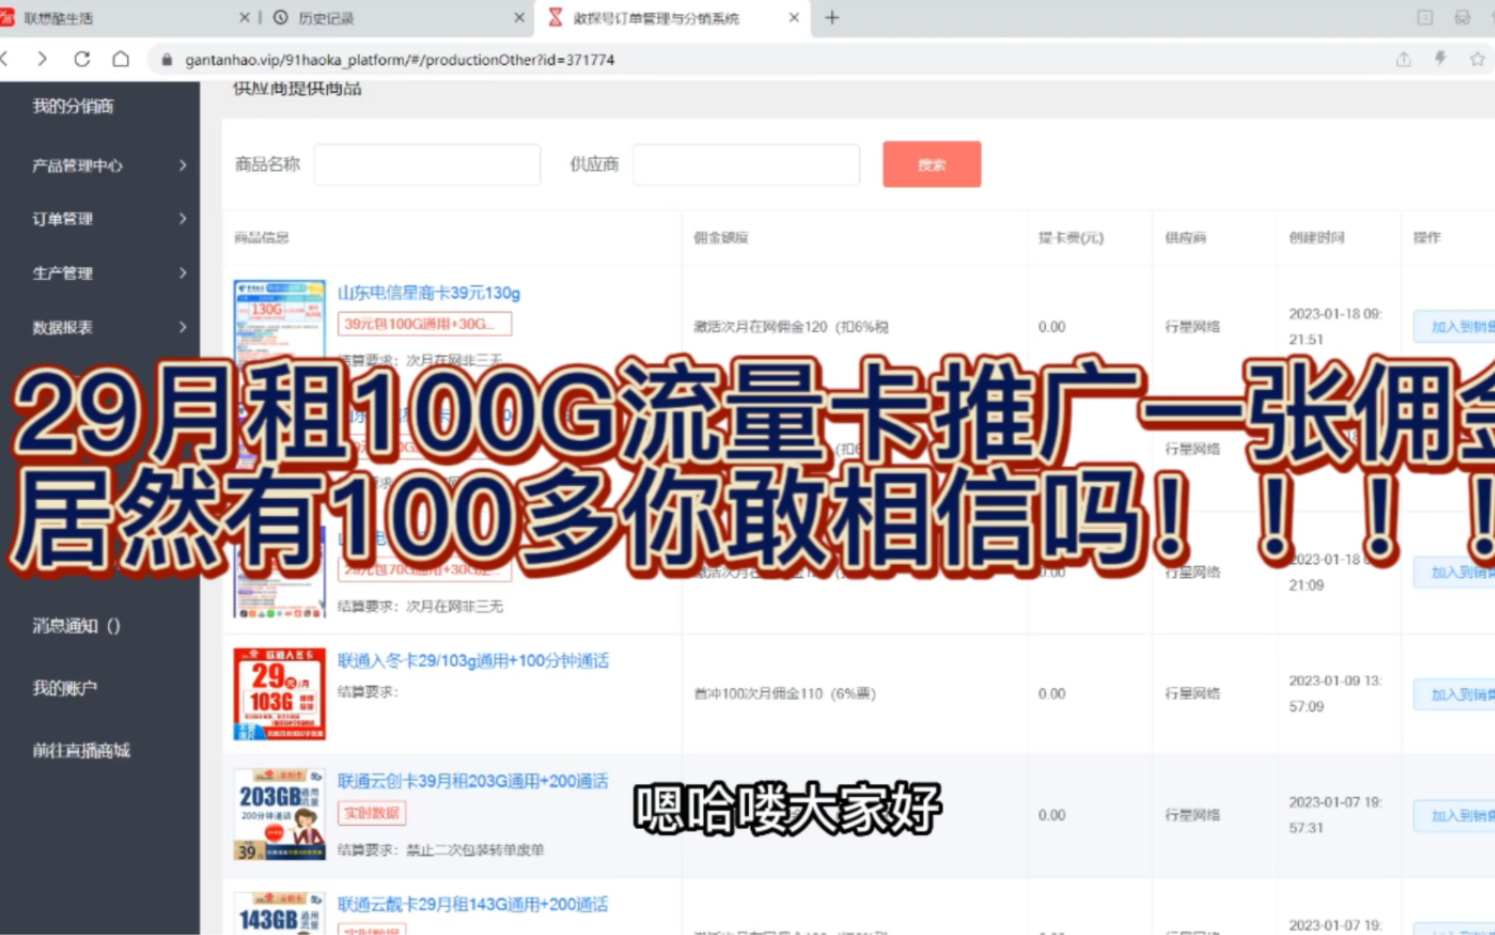1495x935 pixels.
Task: Click browser window layout icon at top right
Action: [x=1425, y=17]
